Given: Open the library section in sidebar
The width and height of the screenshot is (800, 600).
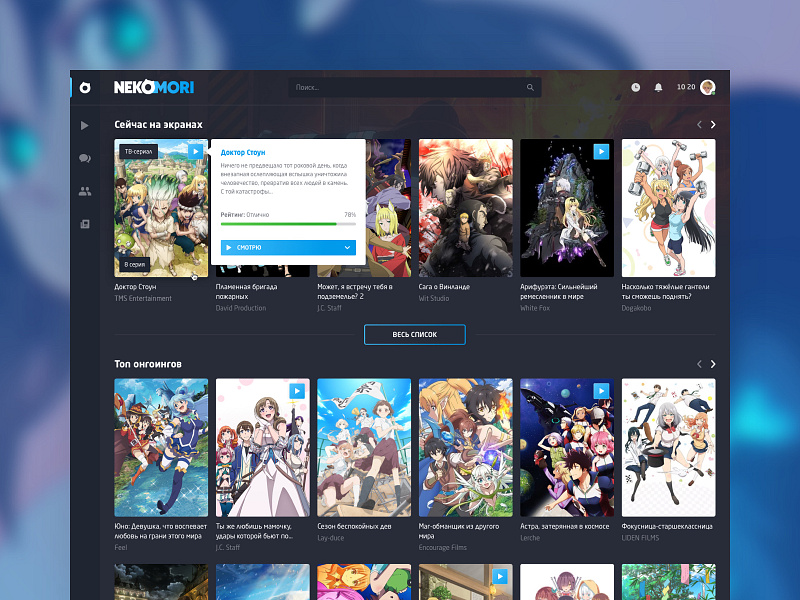Looking at the screenshot, I should click(x=85, y=223).
